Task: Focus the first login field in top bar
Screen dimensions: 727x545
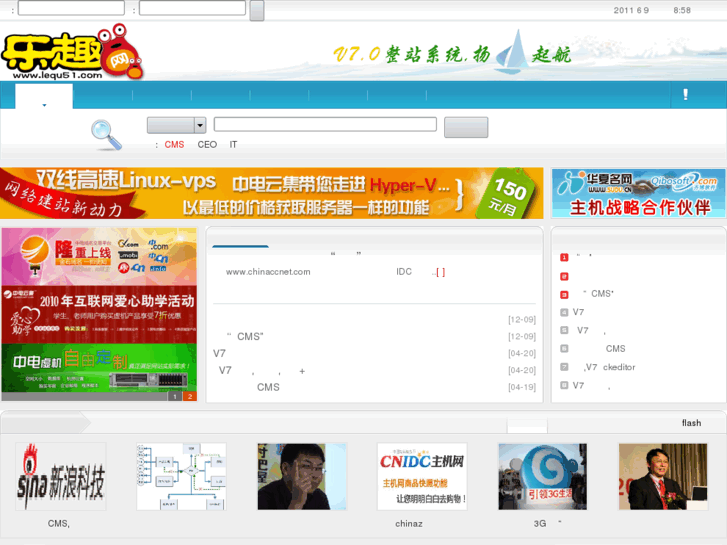Action: pyautogui.click(x=71, y=8)
